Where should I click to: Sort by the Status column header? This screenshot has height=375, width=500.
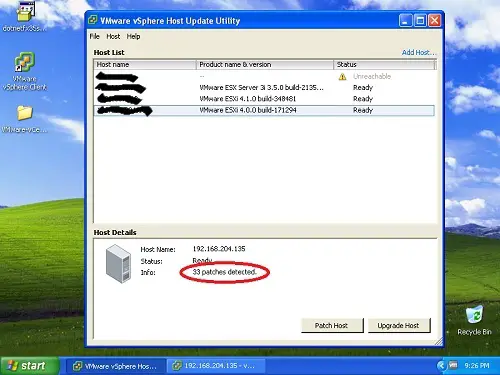[384, 65]
